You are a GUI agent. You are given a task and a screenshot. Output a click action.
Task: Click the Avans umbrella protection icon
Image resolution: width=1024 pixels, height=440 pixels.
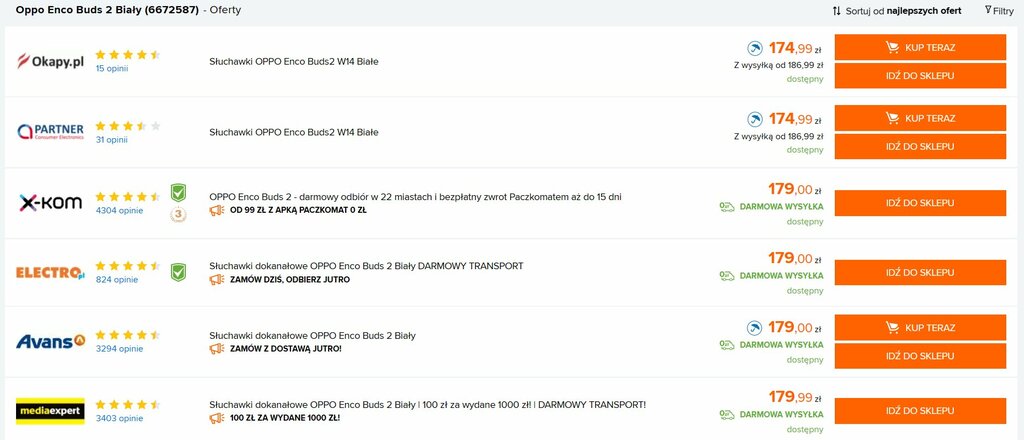coord(755,328)
